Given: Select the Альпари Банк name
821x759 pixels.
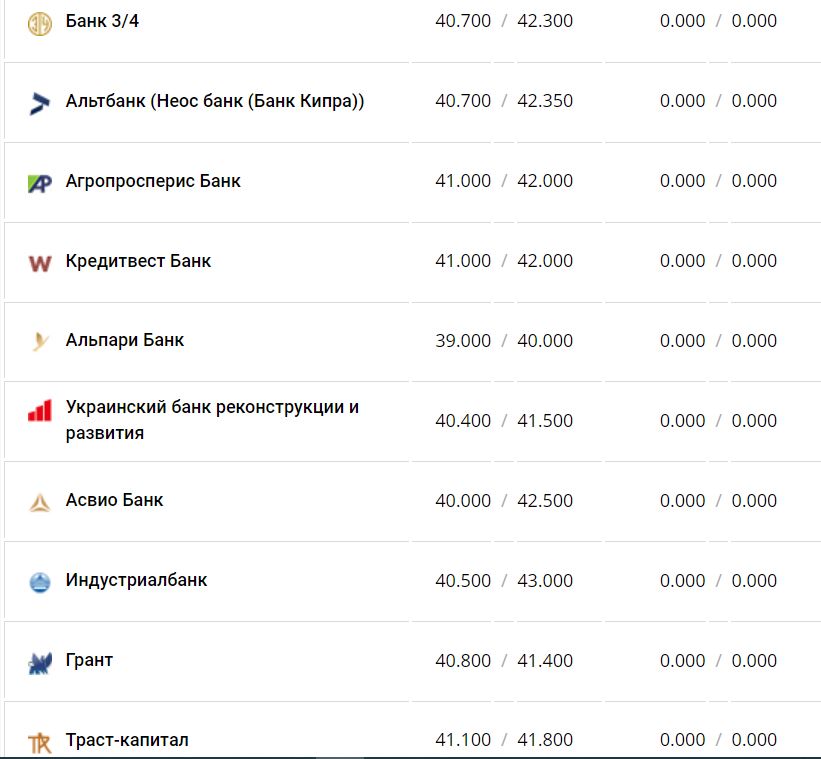Looking at the screenshot, I should pos(125,340).
